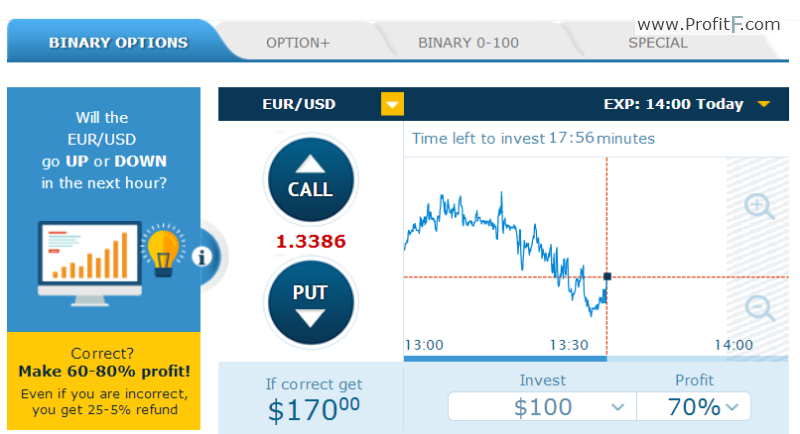Open the info icon on side panel
Screen dimensions: 800x434
(x=202, y=257)
